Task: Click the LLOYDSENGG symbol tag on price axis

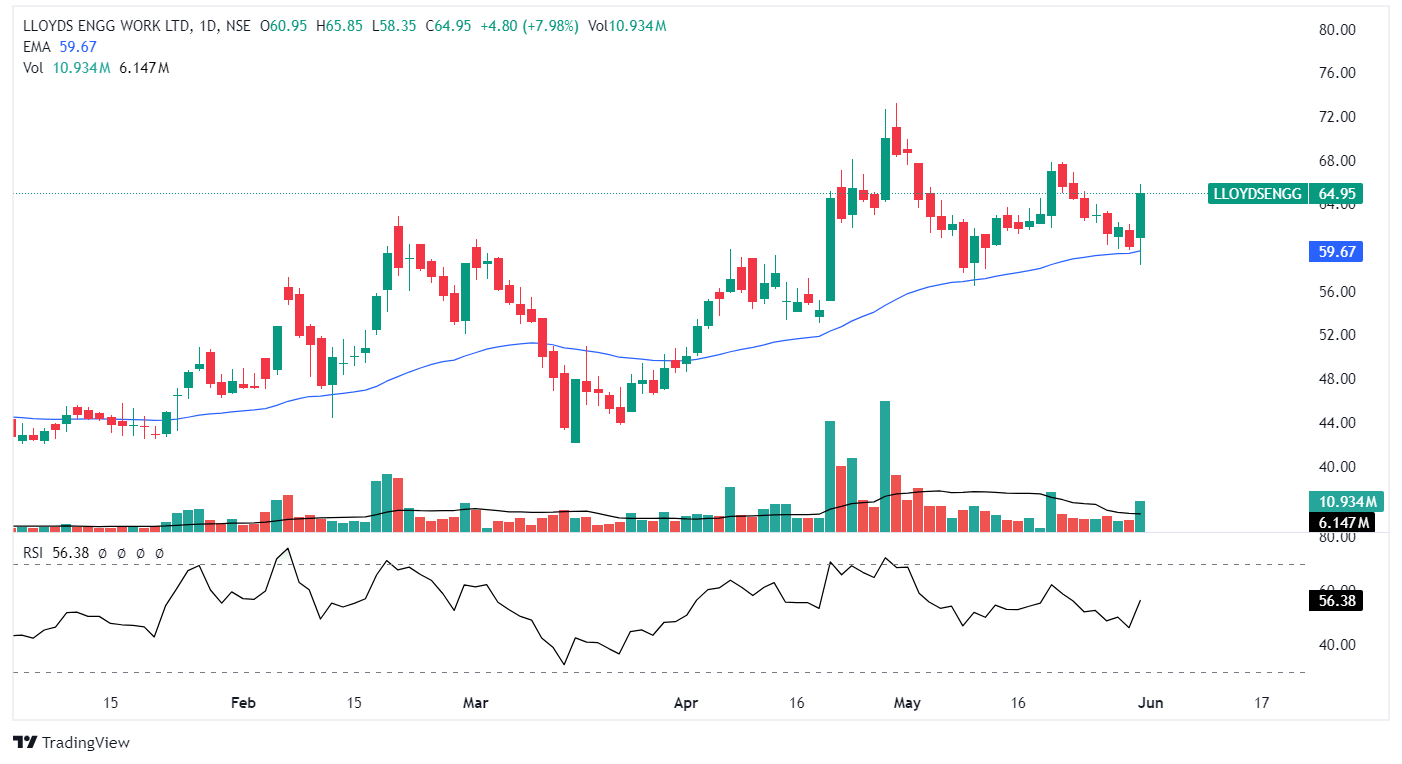Action: [x=1257, y=194]
